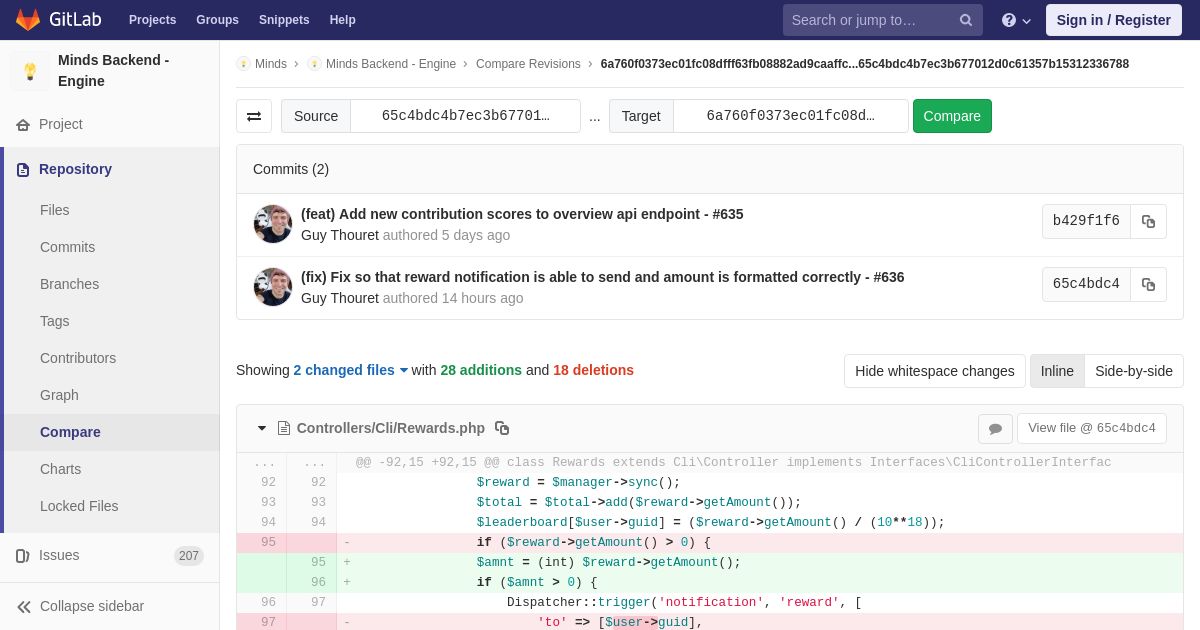Copy Rewards.php file path
This screenshot has width=1200, height=630.
pos(502,428)
